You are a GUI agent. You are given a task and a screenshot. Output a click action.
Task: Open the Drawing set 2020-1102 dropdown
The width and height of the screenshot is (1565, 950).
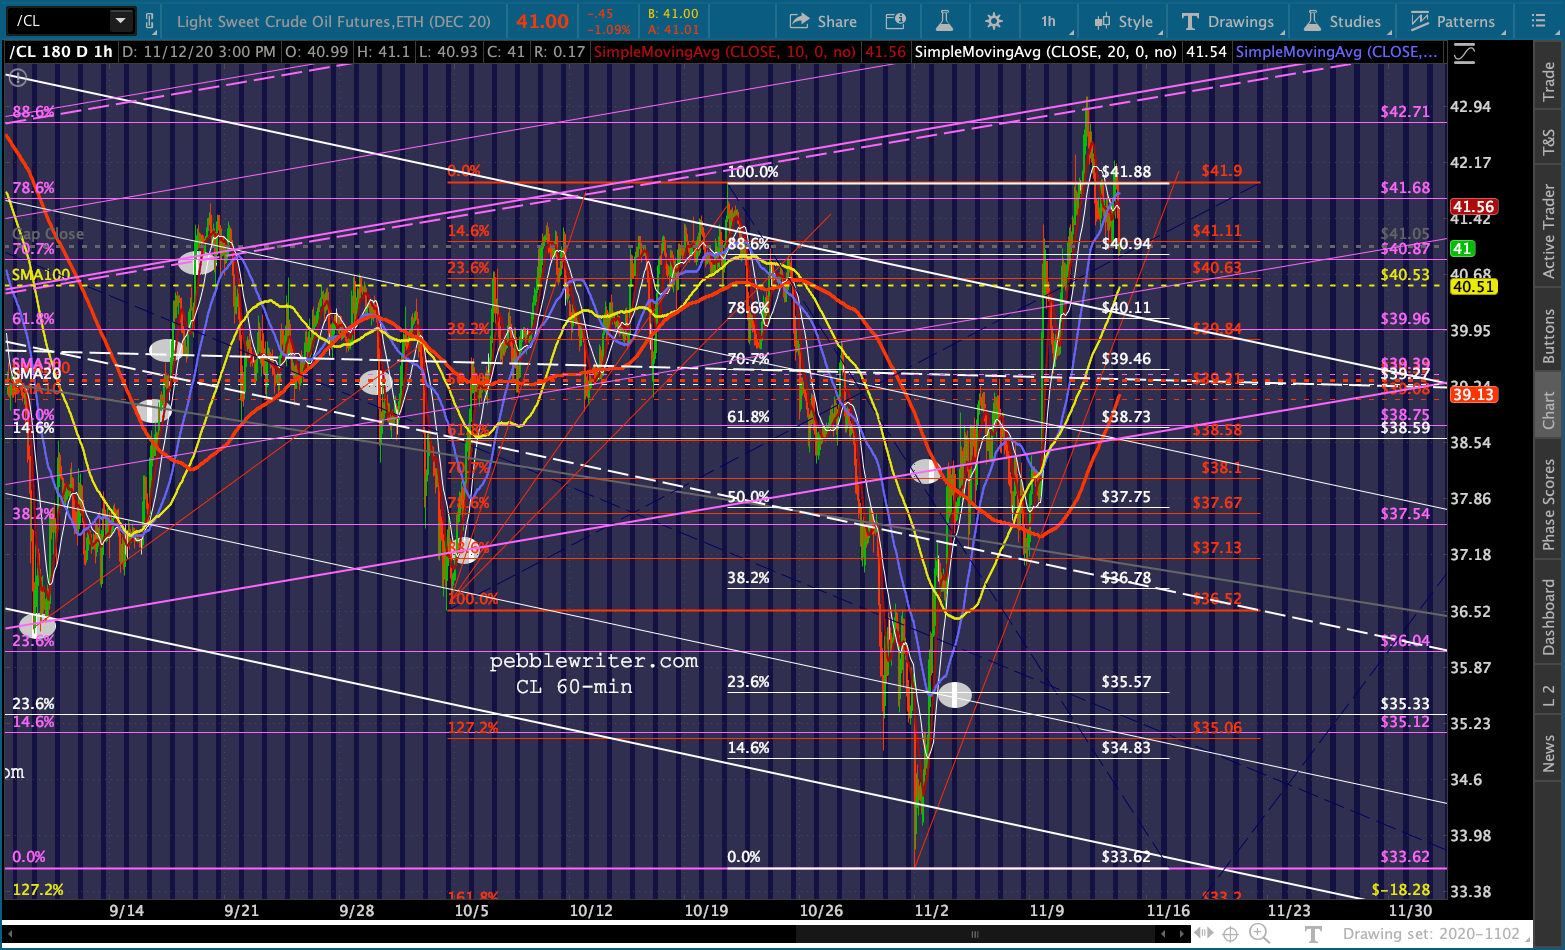pos(1436,934)
